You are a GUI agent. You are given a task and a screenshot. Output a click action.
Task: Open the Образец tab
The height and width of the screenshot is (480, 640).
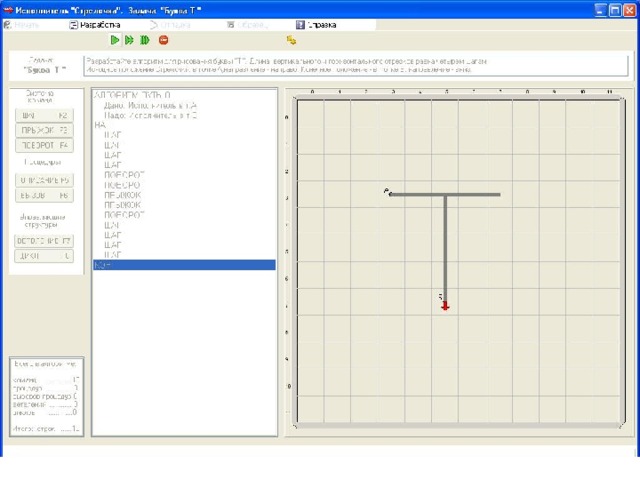(247, 25)
